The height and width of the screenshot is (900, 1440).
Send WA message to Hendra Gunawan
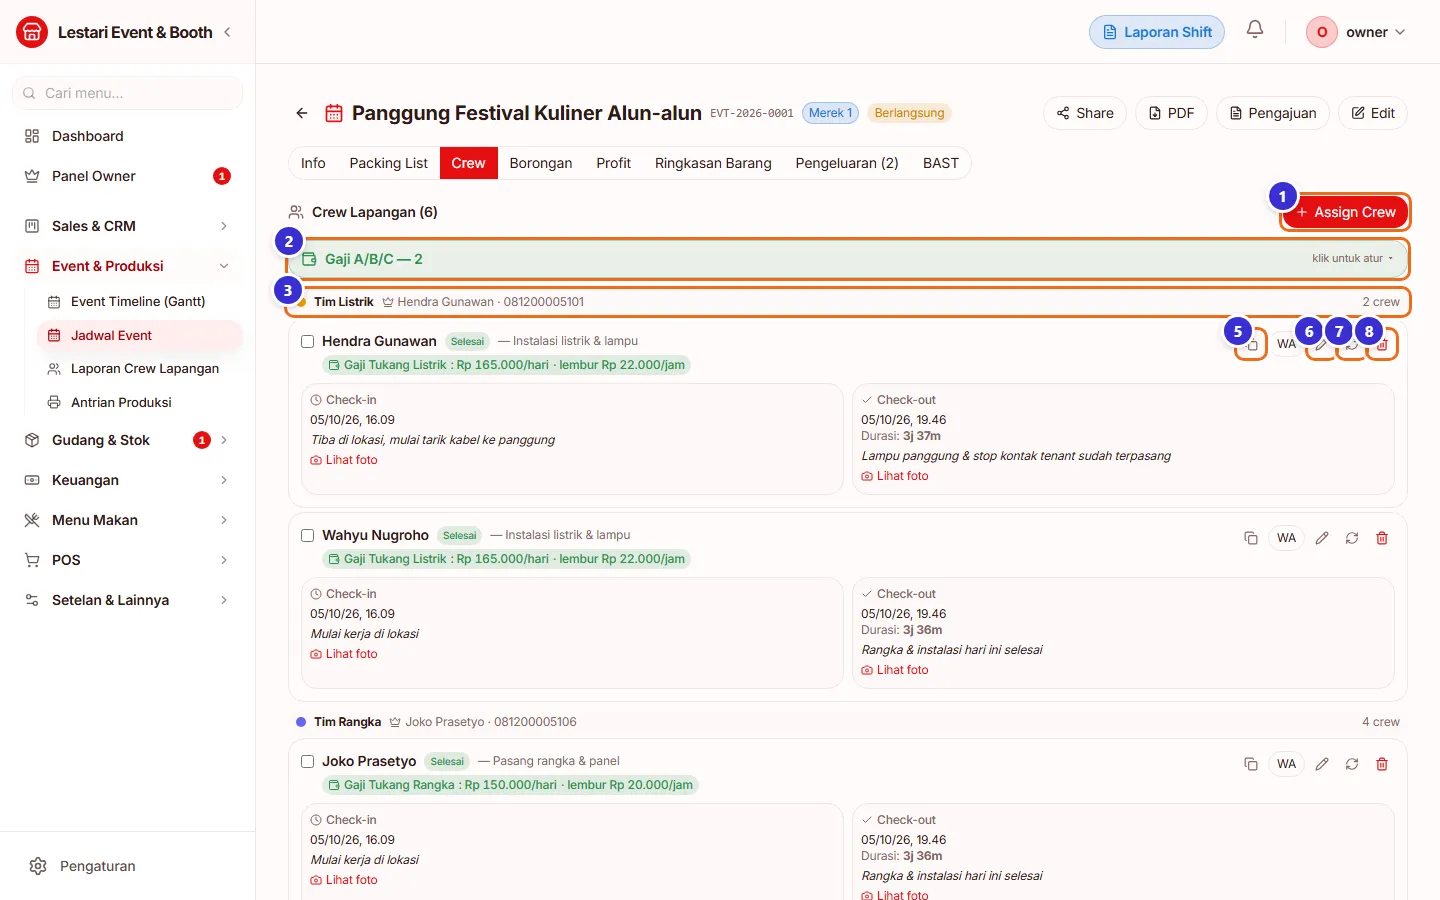(1286, 344)
